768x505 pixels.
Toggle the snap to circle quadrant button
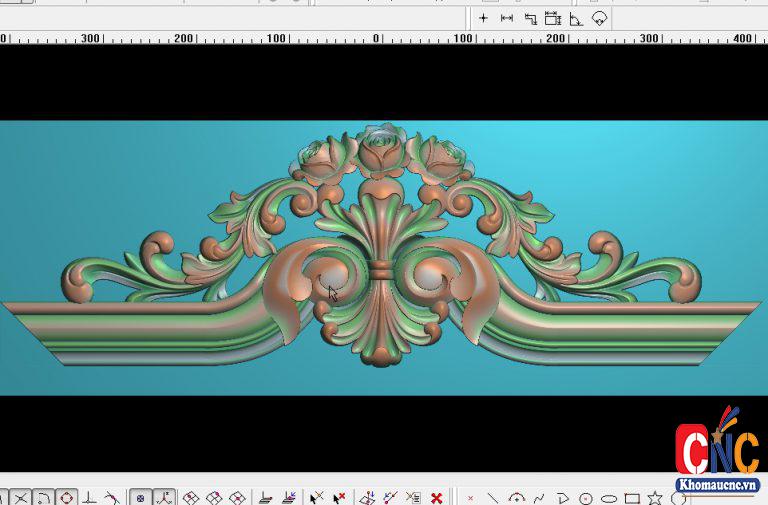pyautogui.click(x=67, y=497)
